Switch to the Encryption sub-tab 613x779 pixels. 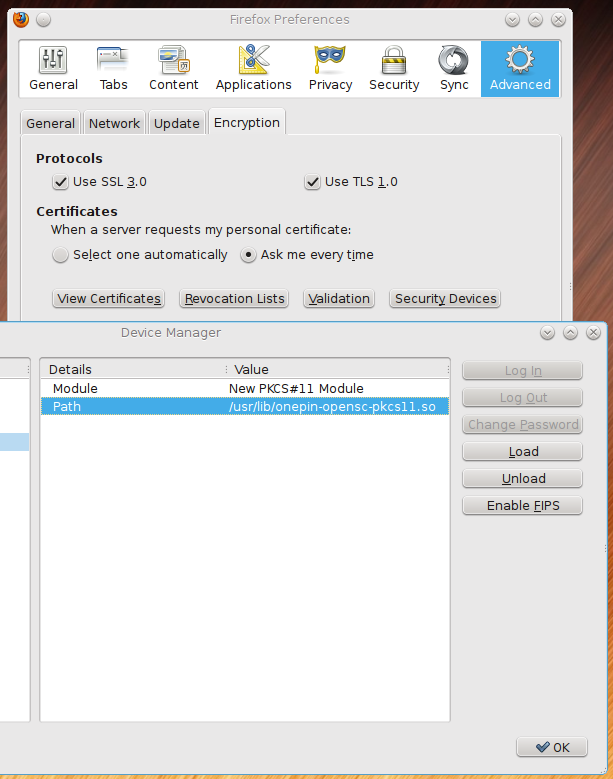click(x=247, y=122)
